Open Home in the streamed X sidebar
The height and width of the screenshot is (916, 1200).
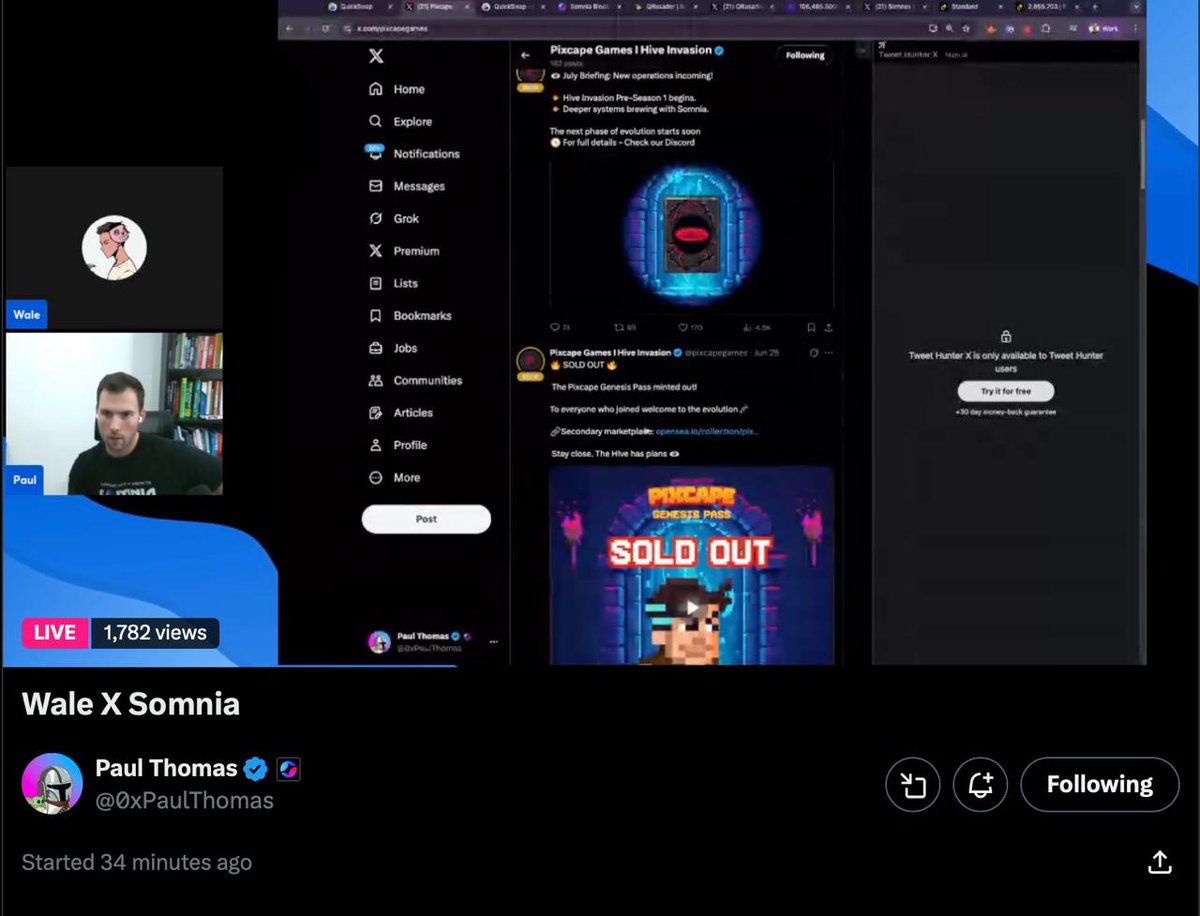pyautogui.click(x=397, y=89)
